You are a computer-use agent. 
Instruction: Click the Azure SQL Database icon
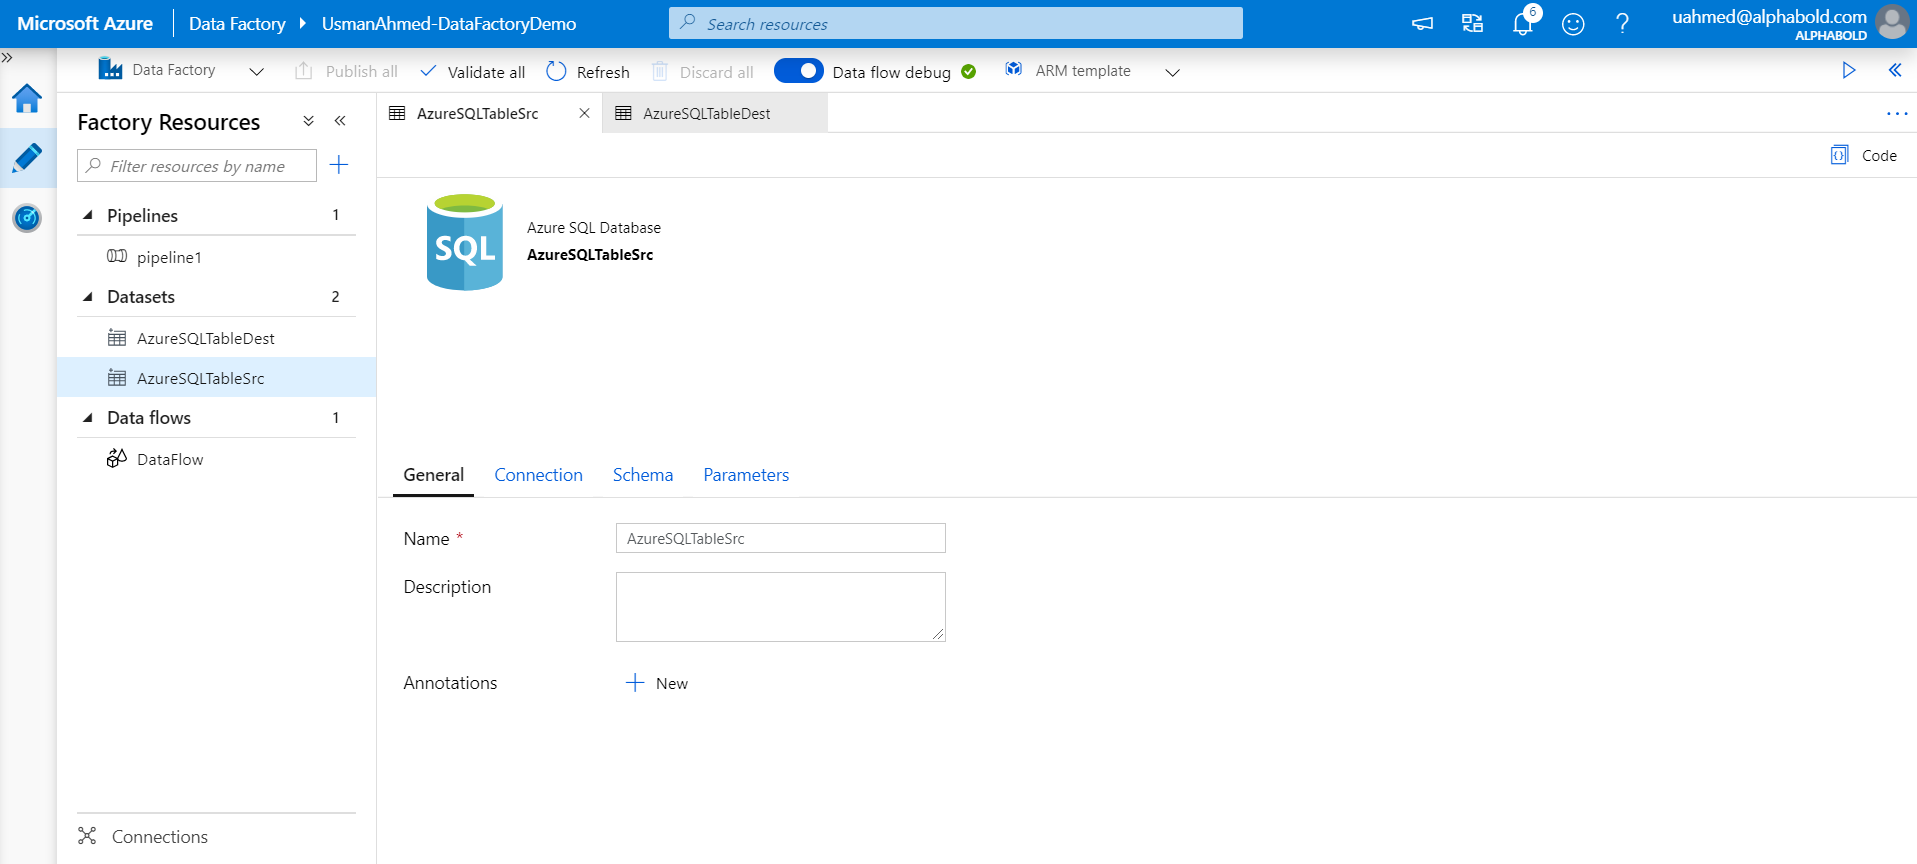click(465, 242)
